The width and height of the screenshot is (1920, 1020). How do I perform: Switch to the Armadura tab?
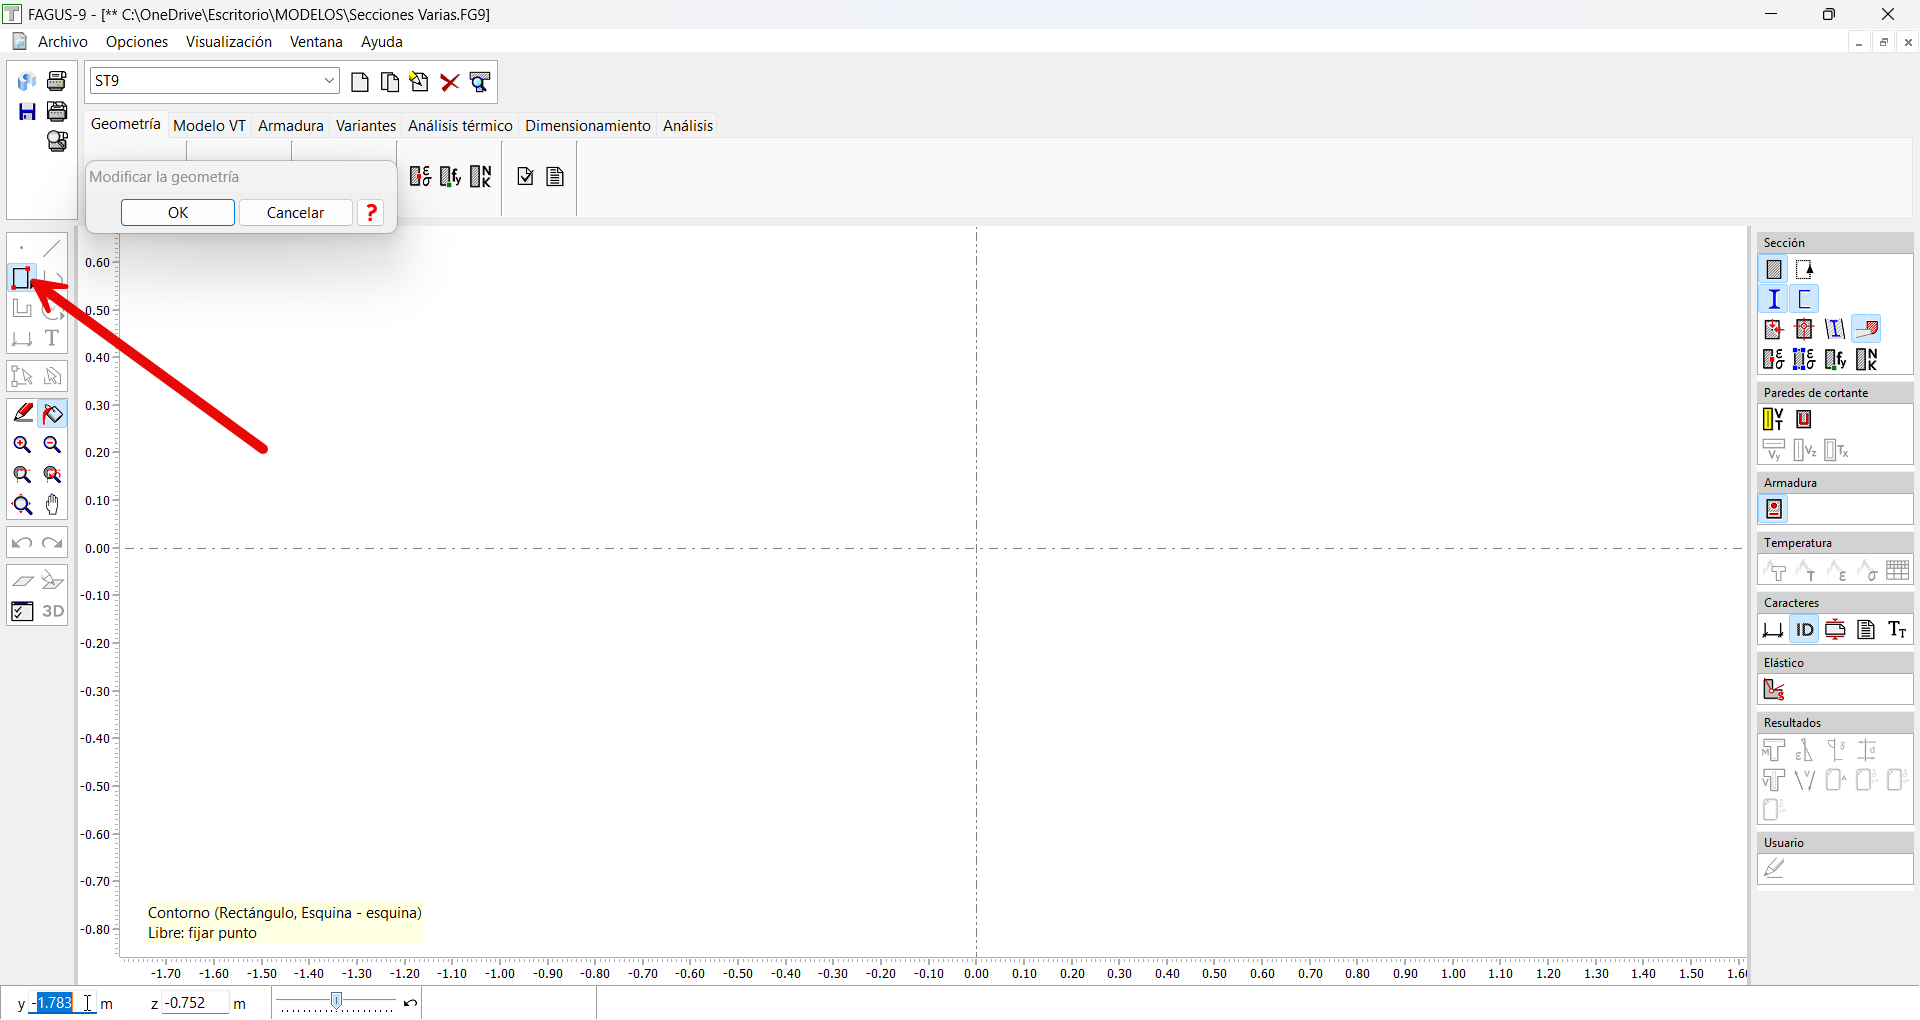[290, 125]
